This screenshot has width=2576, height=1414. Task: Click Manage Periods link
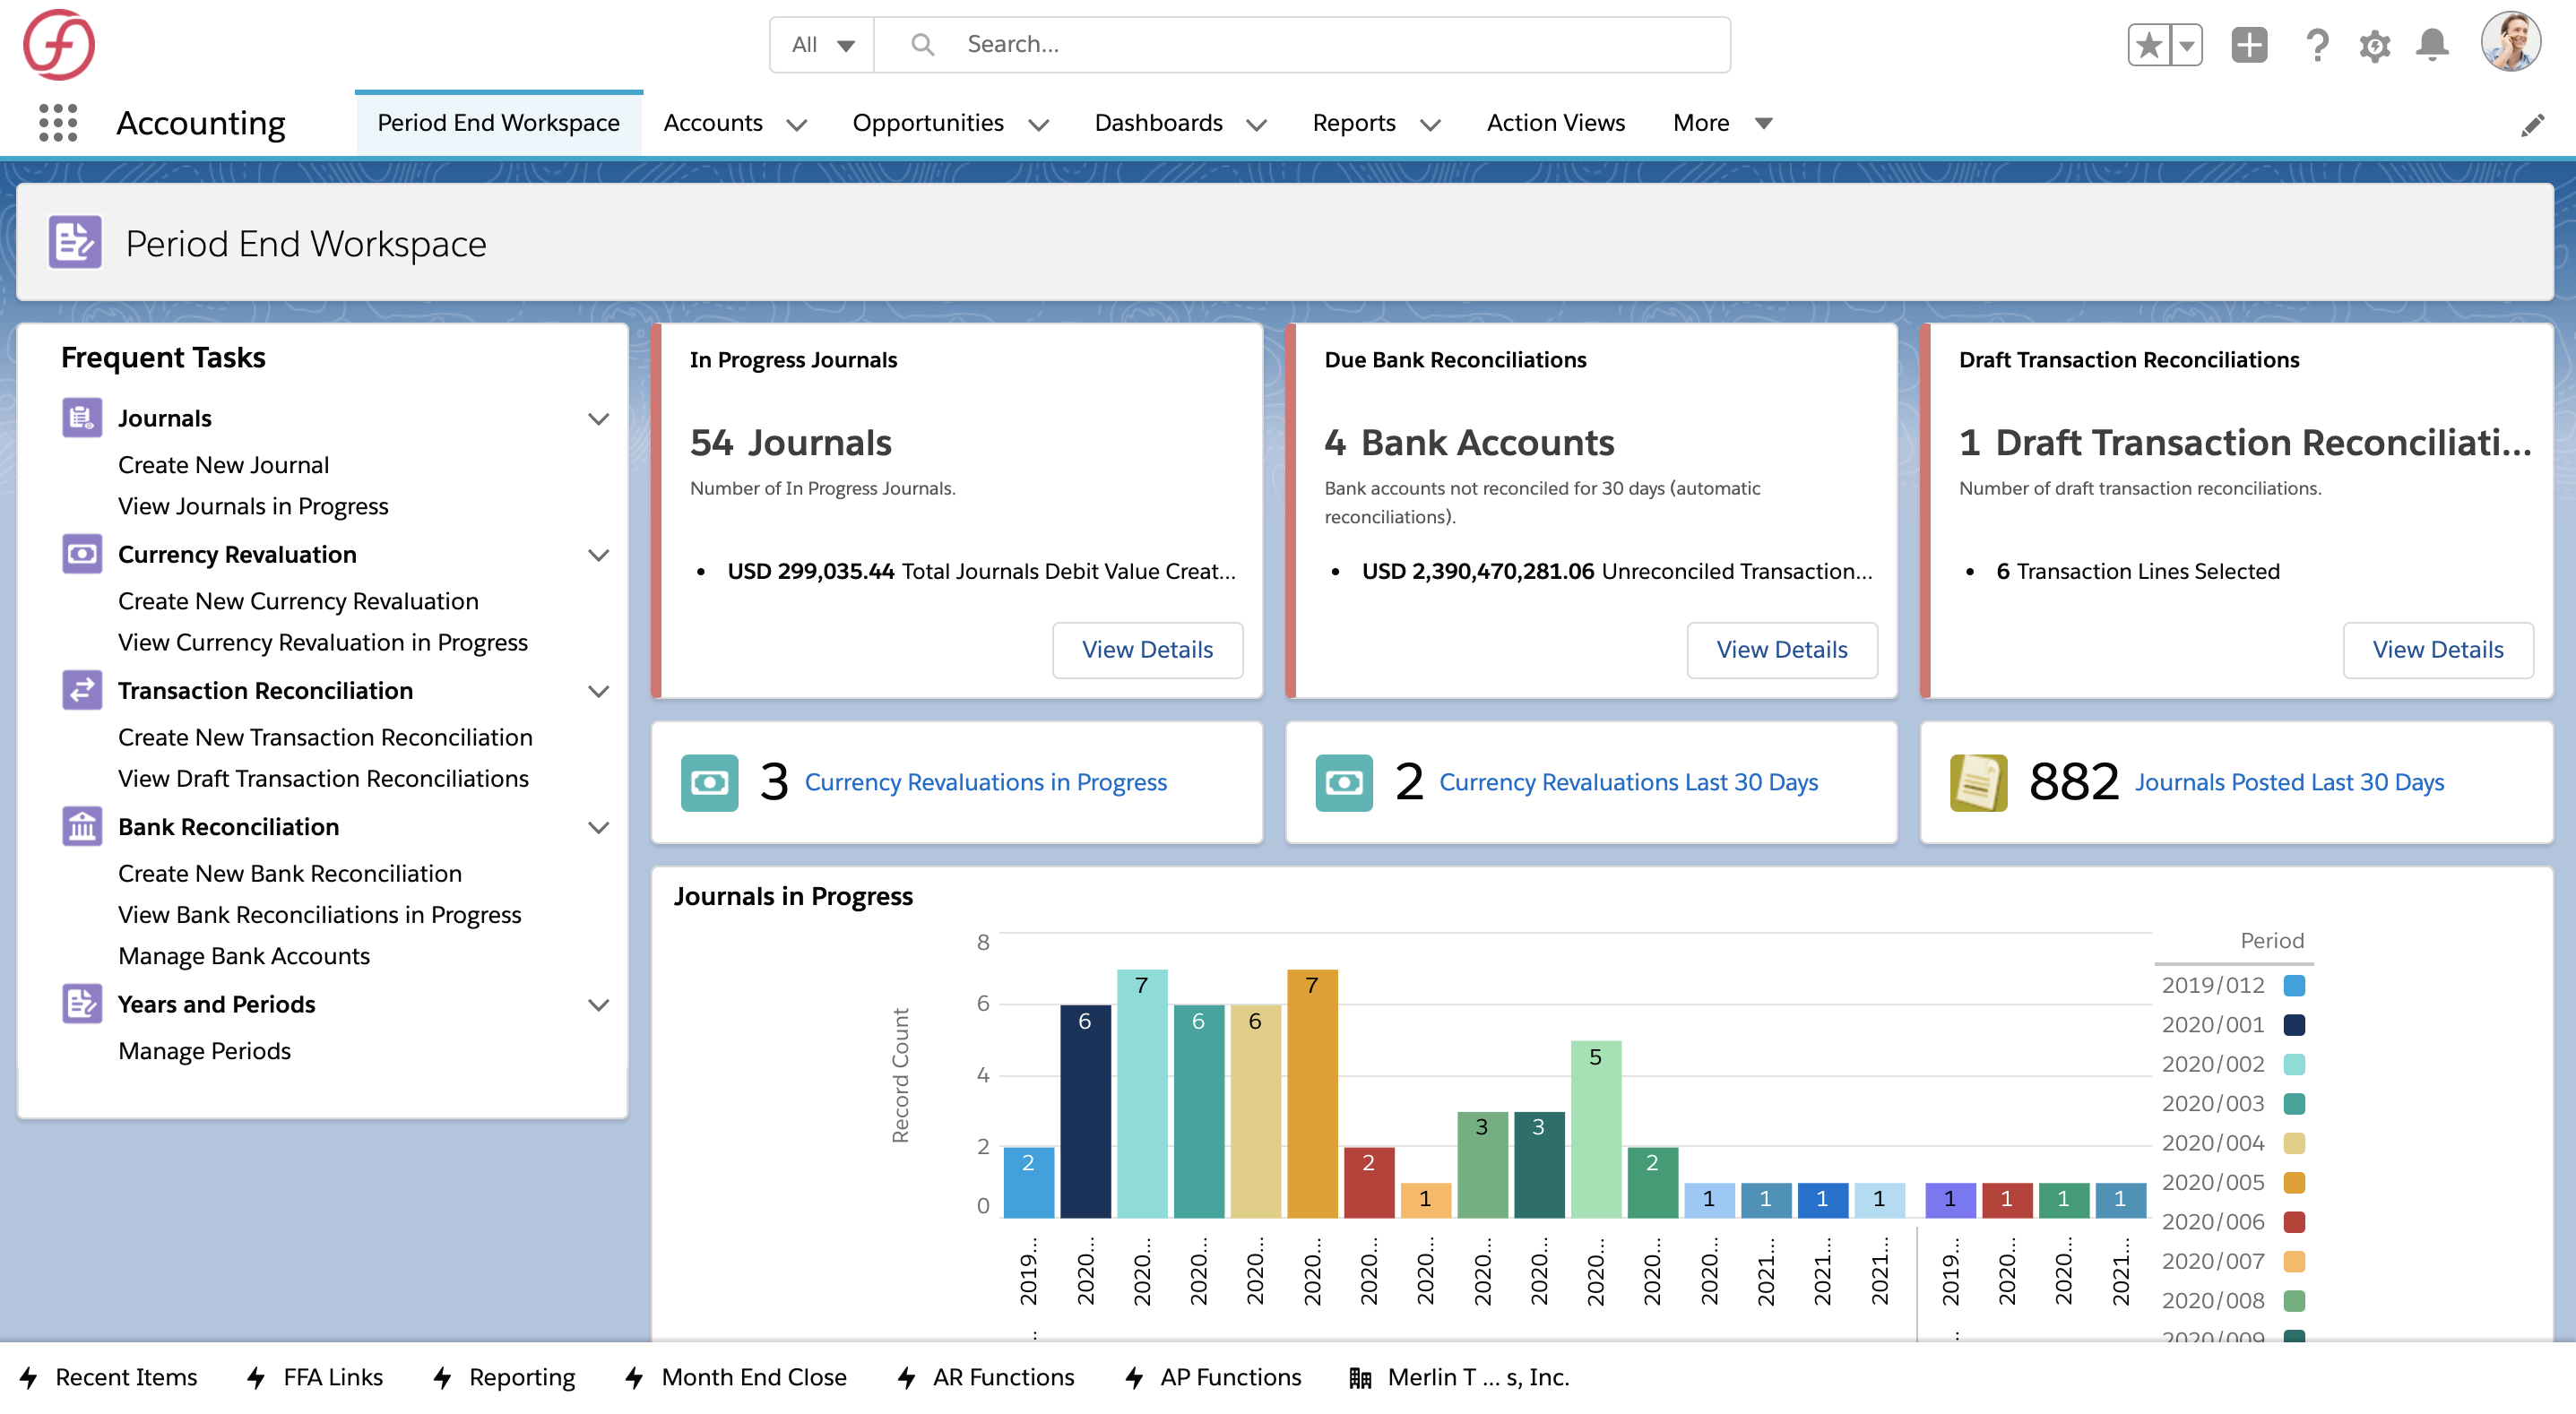point(204,1051)
